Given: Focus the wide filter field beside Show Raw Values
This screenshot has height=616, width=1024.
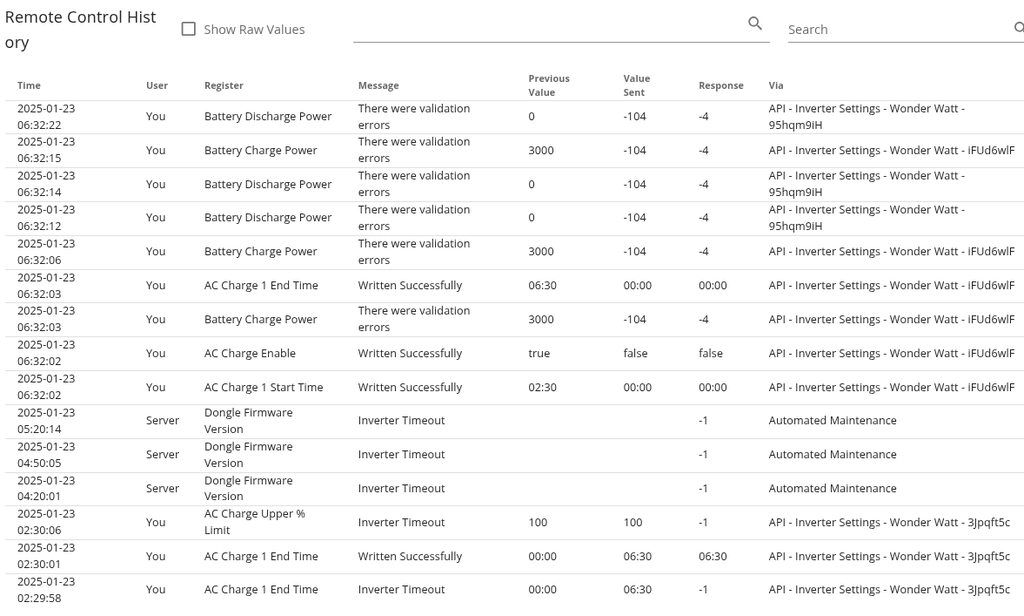Looking at the screenshot, I should pos(550,27).
